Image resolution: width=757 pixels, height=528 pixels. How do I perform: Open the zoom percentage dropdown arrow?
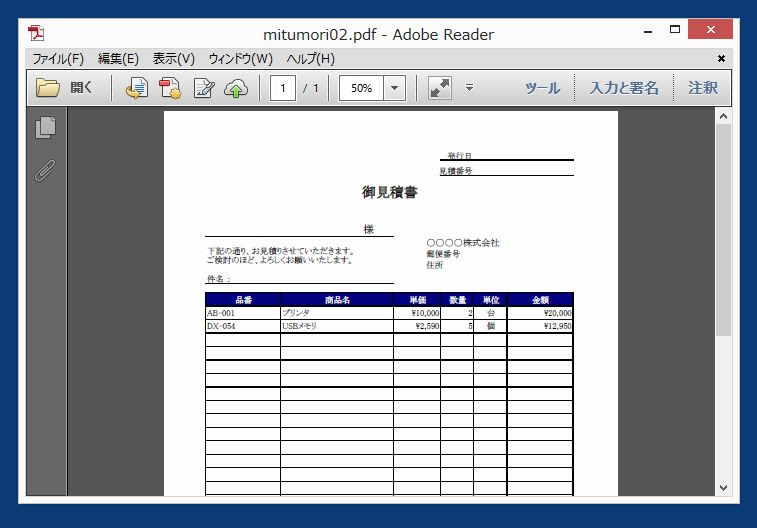click(394, 88)
